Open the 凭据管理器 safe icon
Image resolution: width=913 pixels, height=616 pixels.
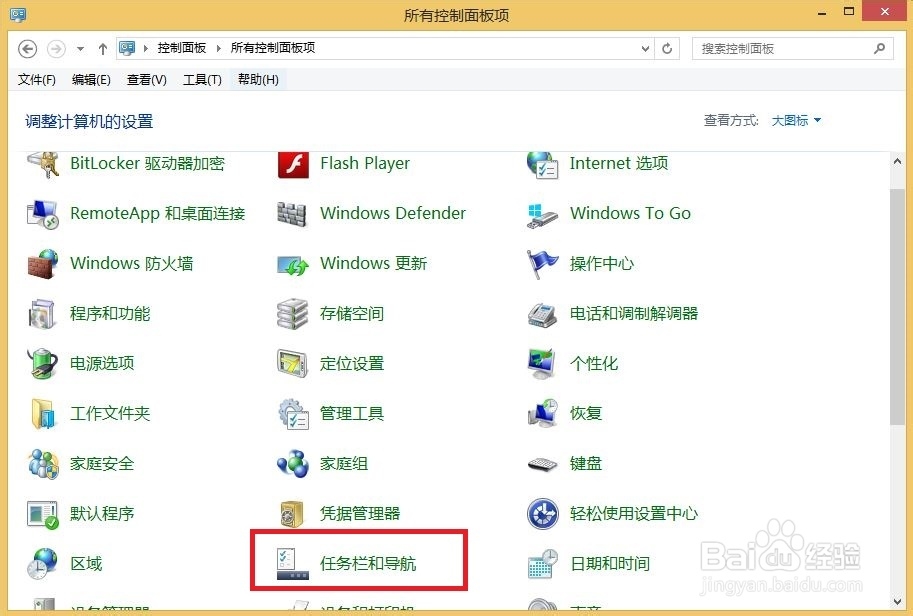pyautogui.click(x=292, y=514)
